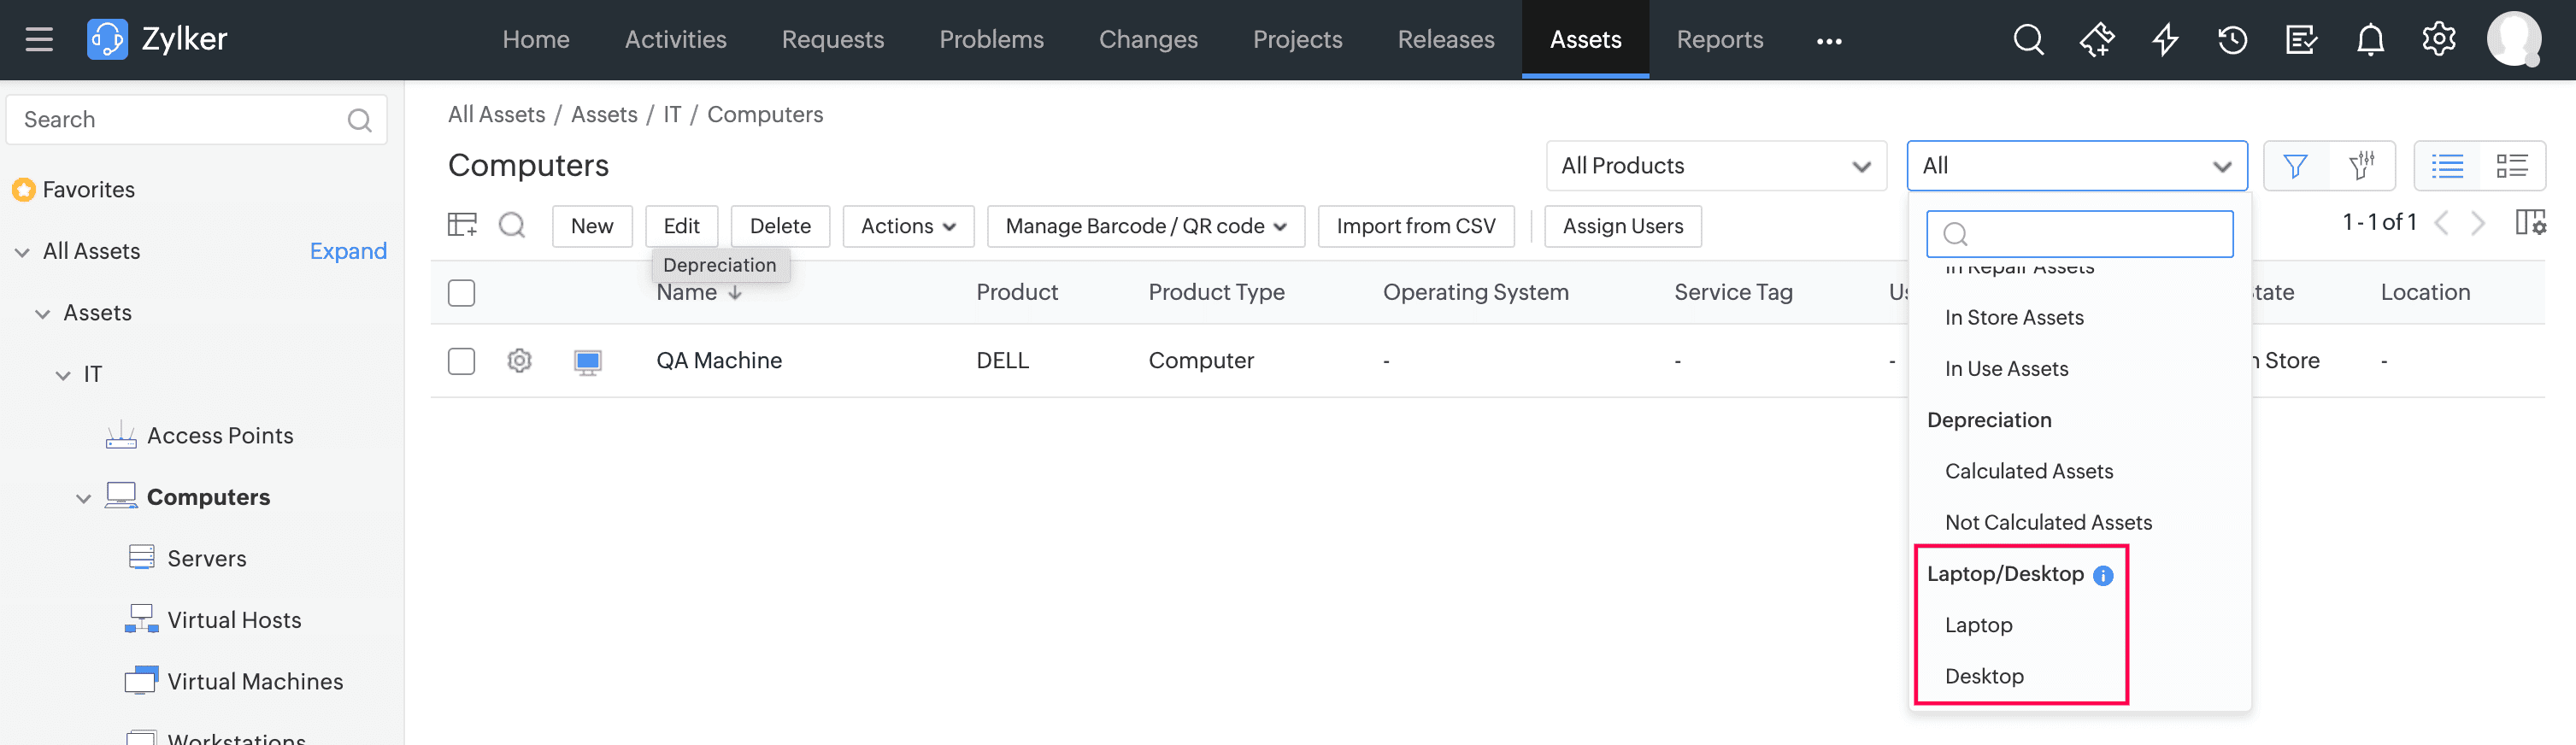Click the column chooser icon
This screenshot has width=2576, height=745.
2529,222
